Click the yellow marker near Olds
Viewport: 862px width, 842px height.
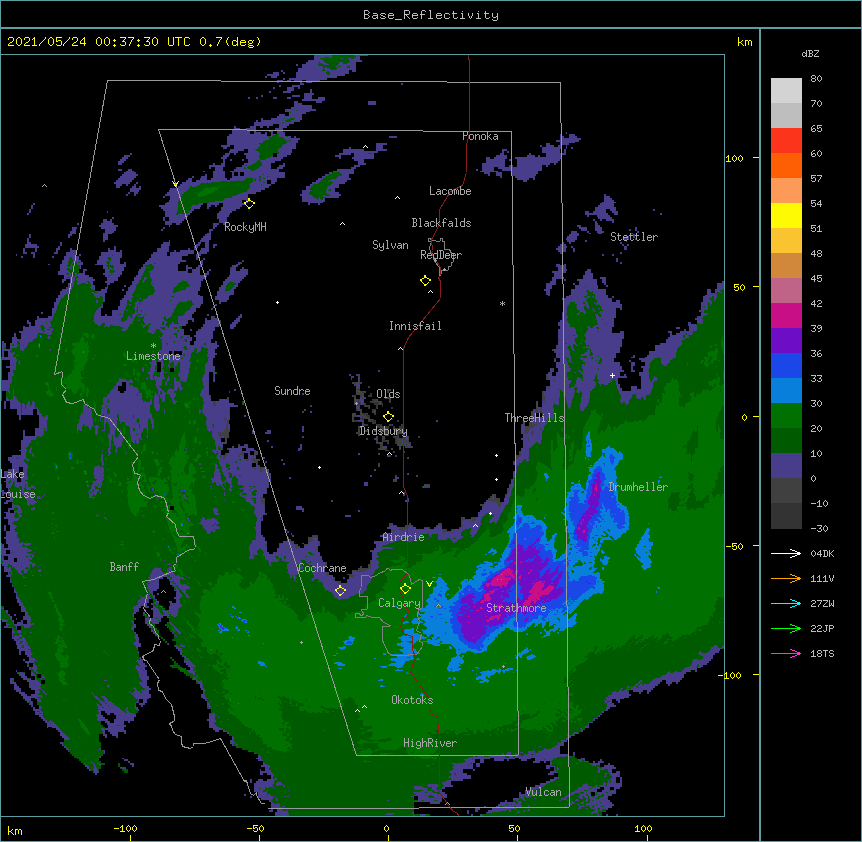tap(388, 417)
